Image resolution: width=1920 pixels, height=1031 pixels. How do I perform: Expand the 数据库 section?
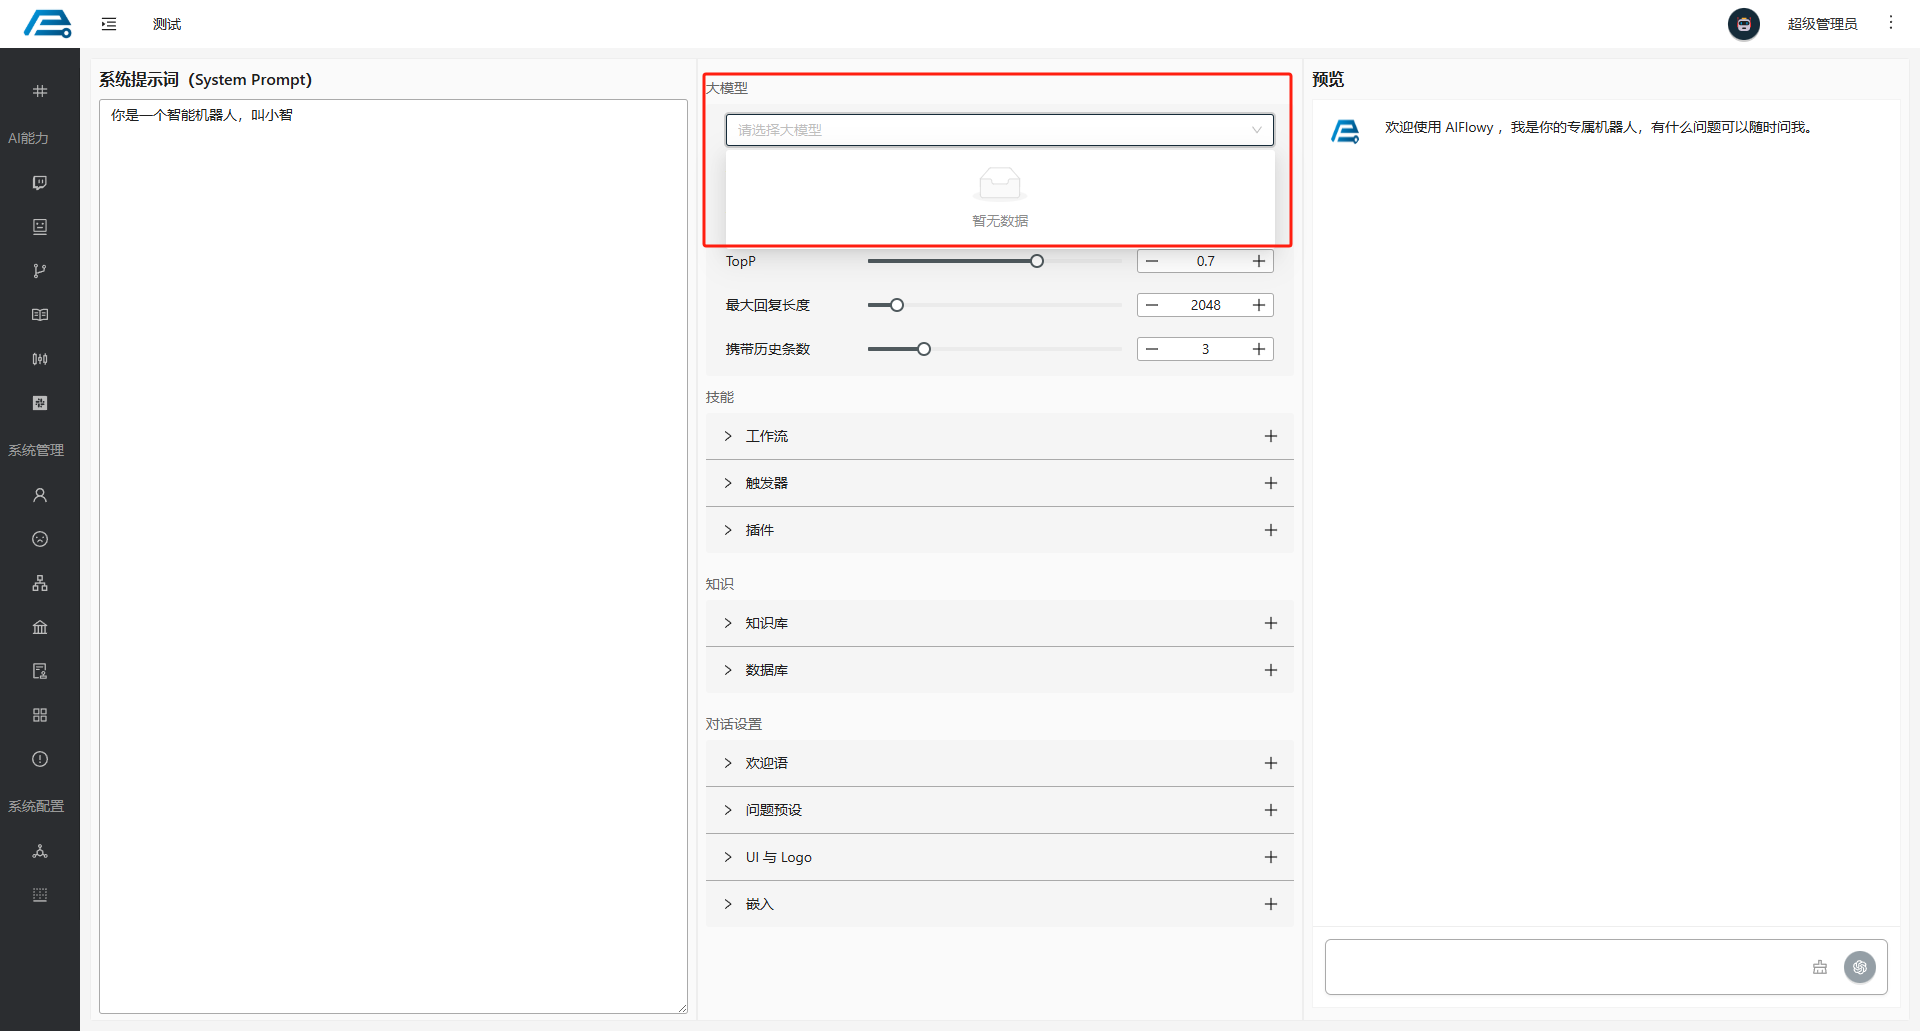point(728,670)
